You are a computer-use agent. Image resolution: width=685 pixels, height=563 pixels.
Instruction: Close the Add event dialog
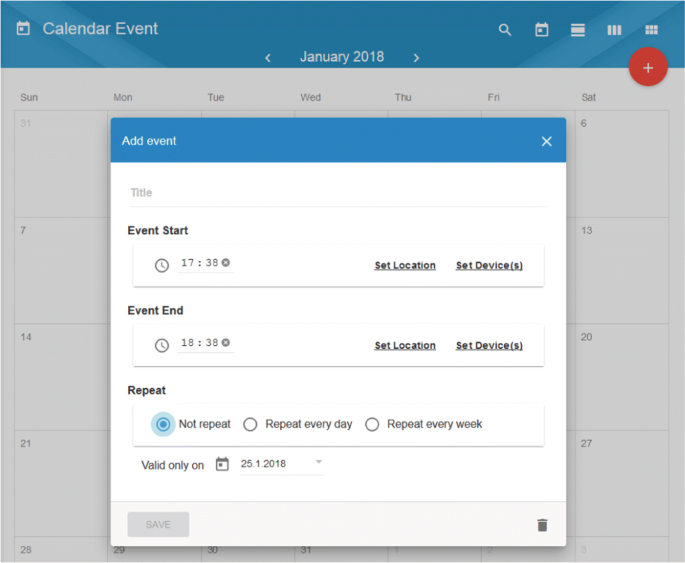click(x=547, y=141)
